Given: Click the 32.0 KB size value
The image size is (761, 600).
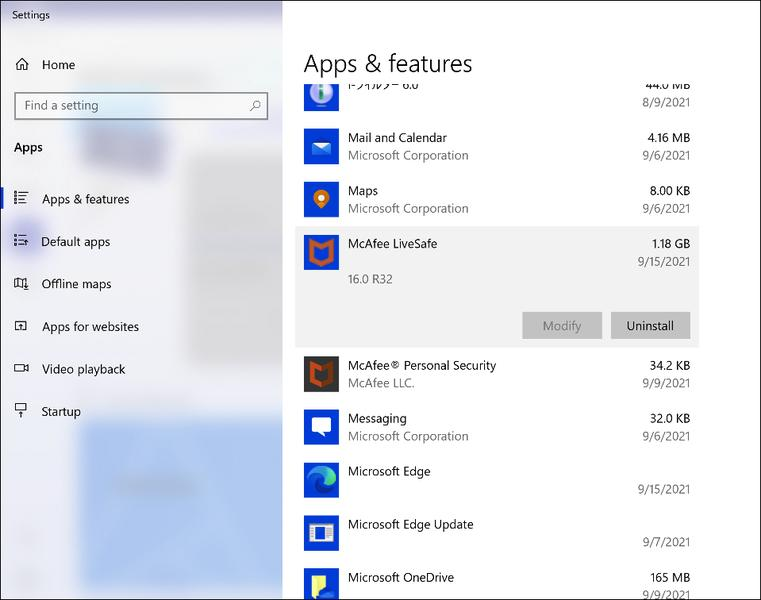Looking at the screenshot, I should coord(670,418).
